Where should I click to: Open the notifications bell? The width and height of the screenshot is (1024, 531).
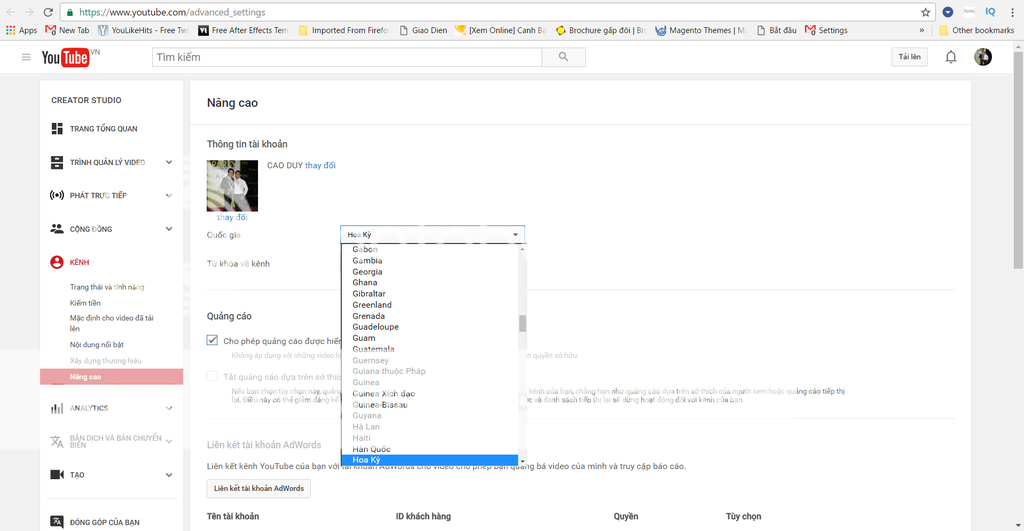tap(951, 57)
